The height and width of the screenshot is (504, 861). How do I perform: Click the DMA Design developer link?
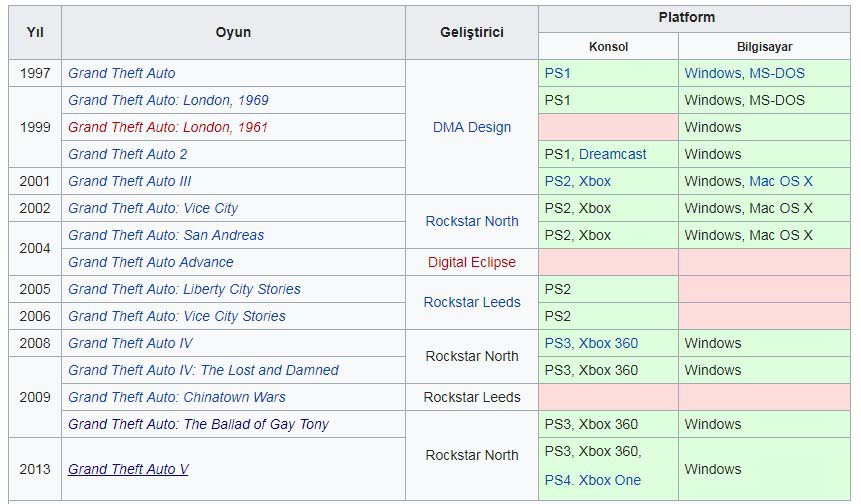pos(472,127)
